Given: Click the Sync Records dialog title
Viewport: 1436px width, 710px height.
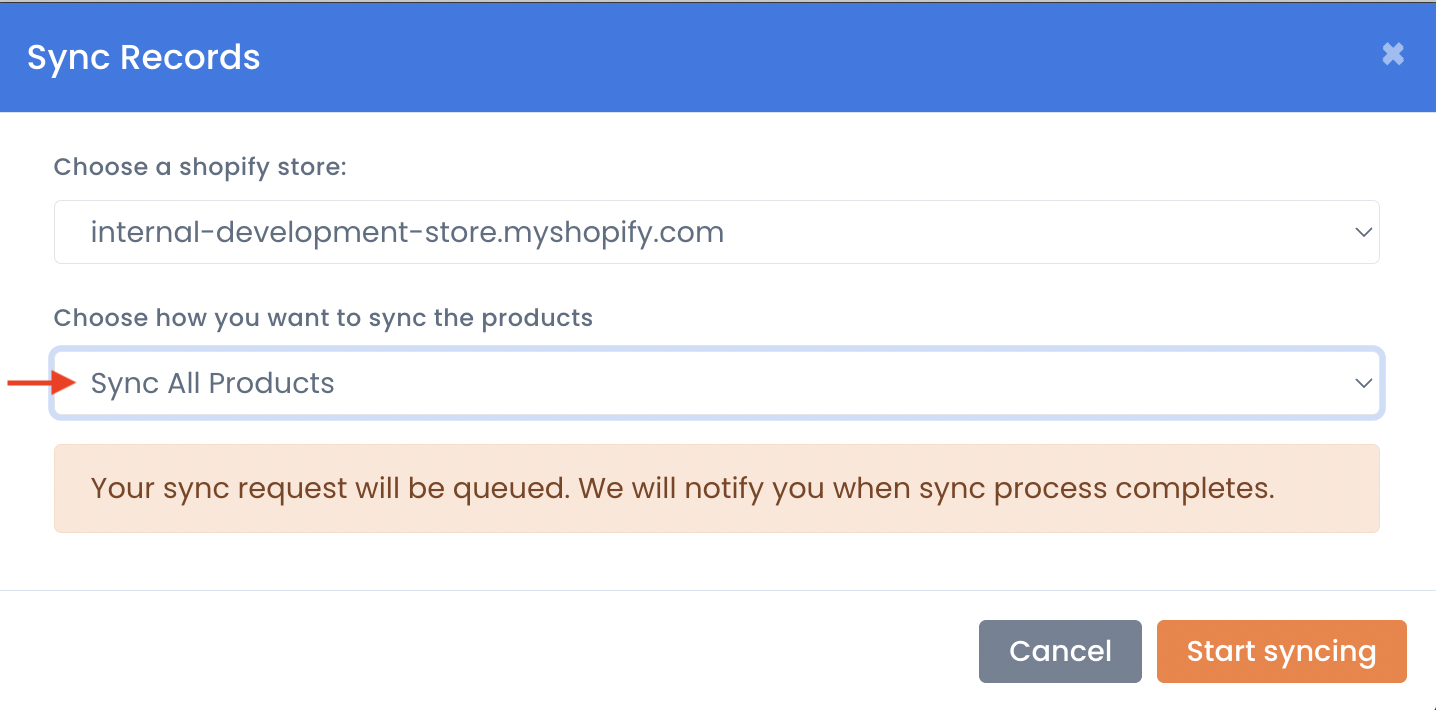Looking at the screenshot, I should point(143,57).
